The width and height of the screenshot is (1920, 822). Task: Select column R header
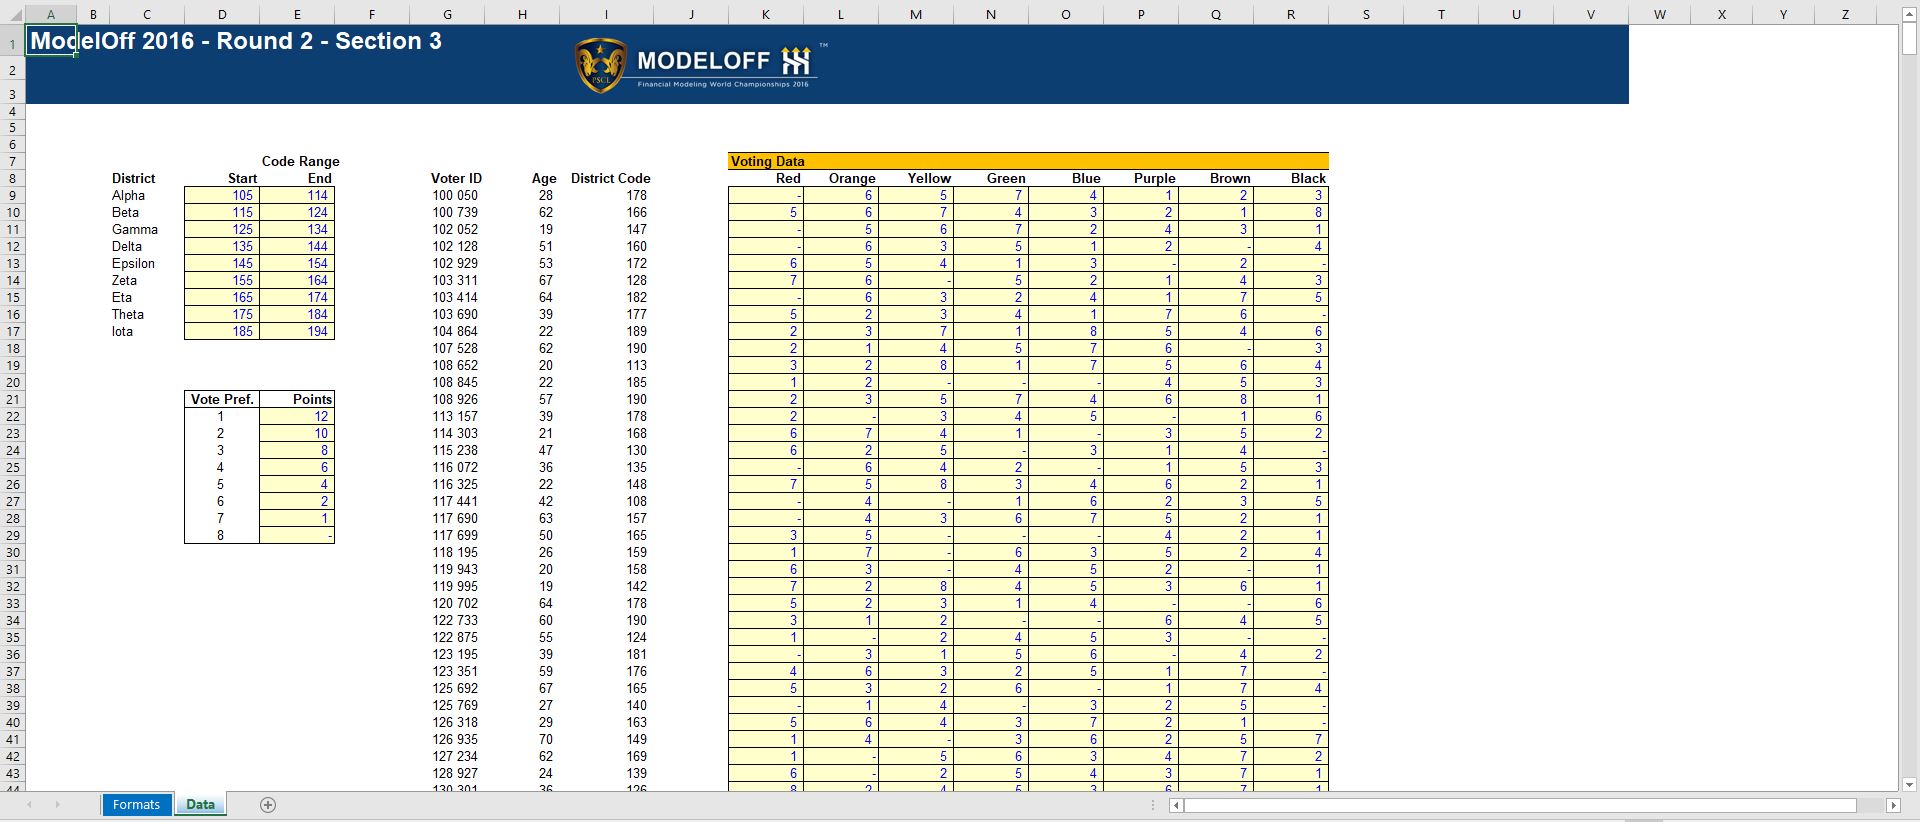pos(1291,15)
